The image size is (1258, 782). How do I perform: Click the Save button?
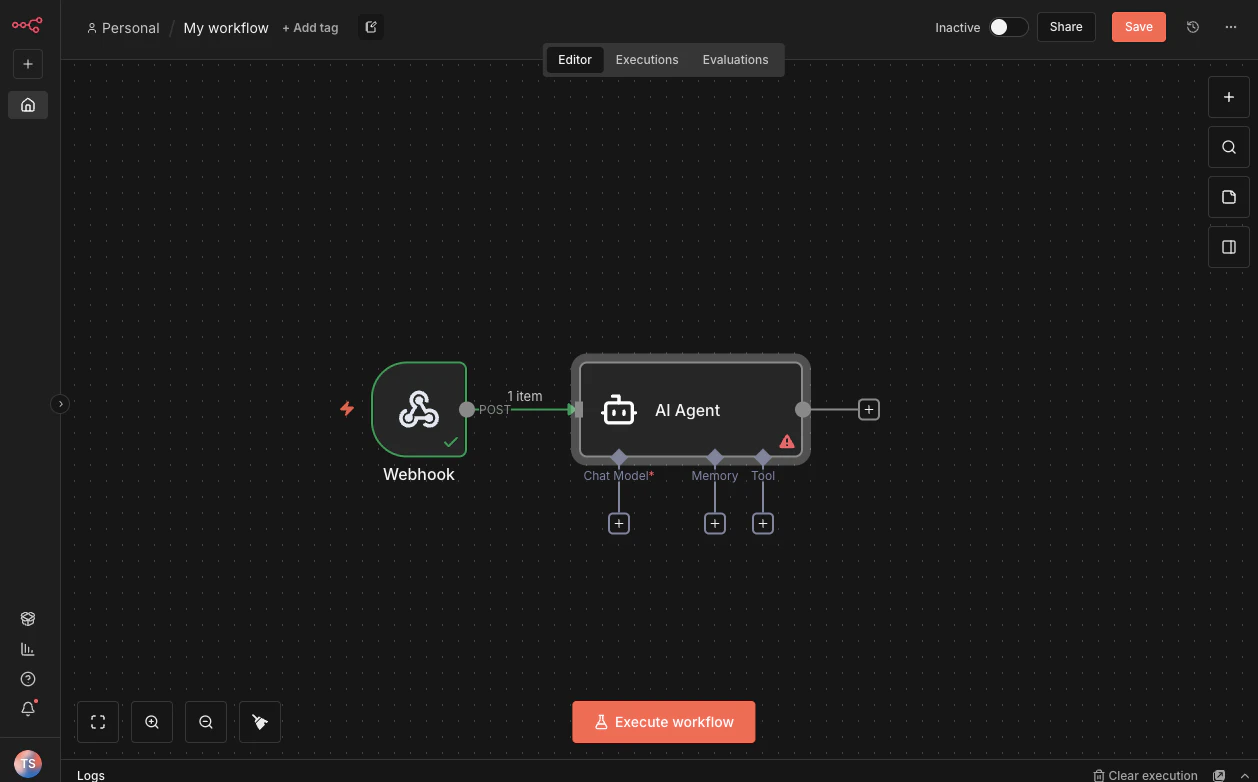point(1139,27)
